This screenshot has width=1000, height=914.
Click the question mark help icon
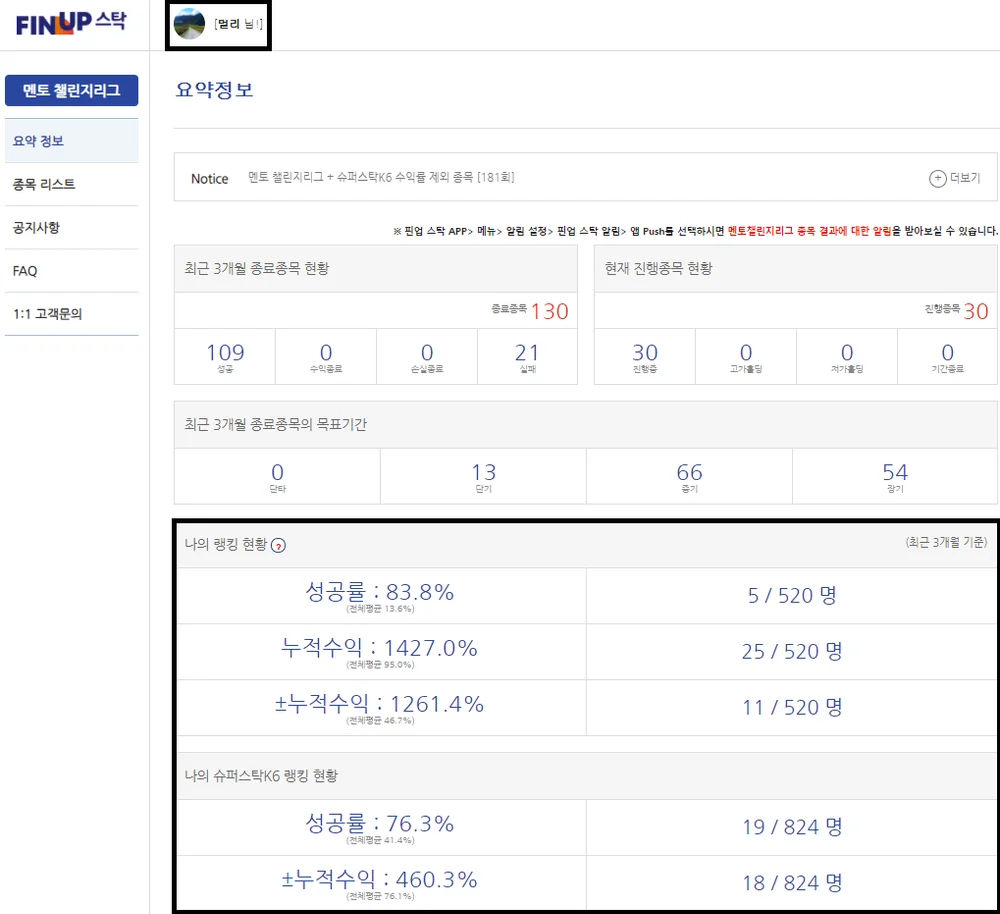[279, 545]
